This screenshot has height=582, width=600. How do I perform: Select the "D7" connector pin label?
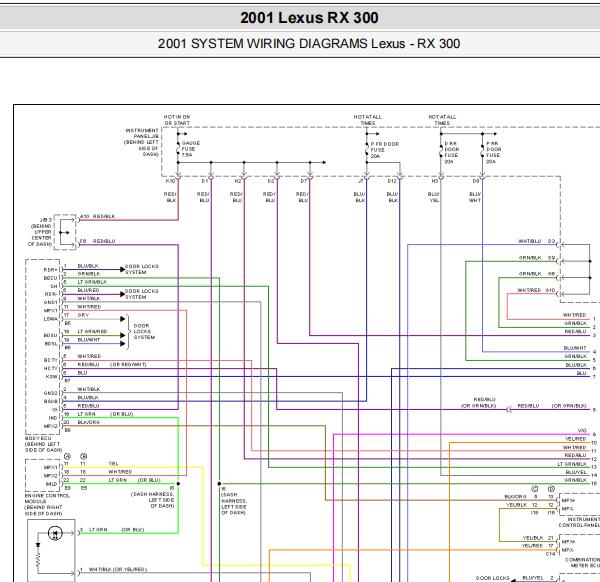(x=303, y=181)
